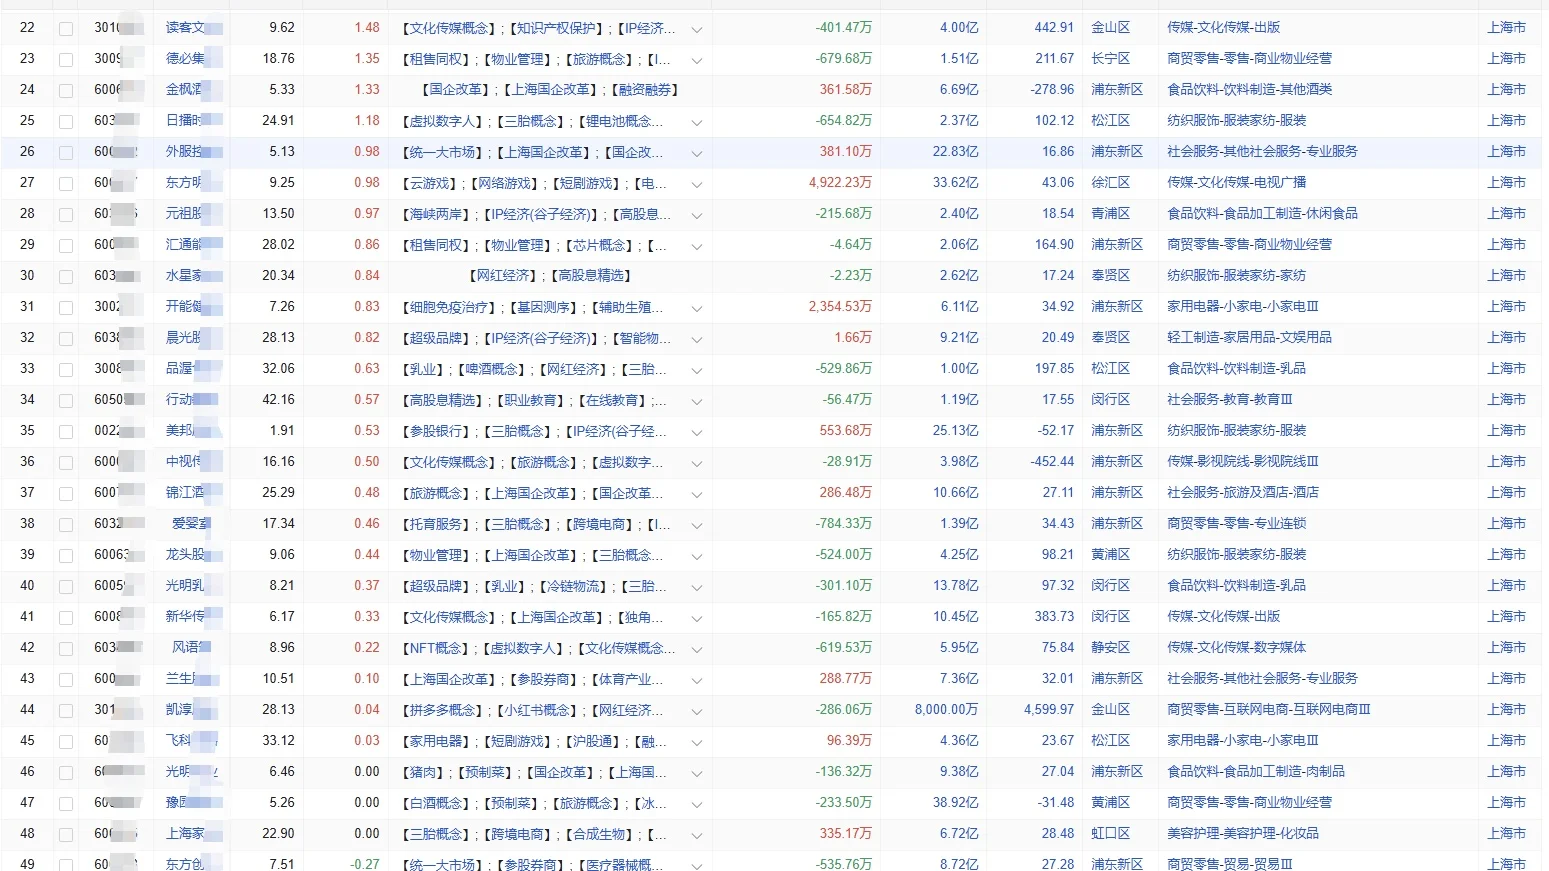Screen dimensions: 1549x871
Task: Select the 静安区 district cell
Action: (1110, 648)
